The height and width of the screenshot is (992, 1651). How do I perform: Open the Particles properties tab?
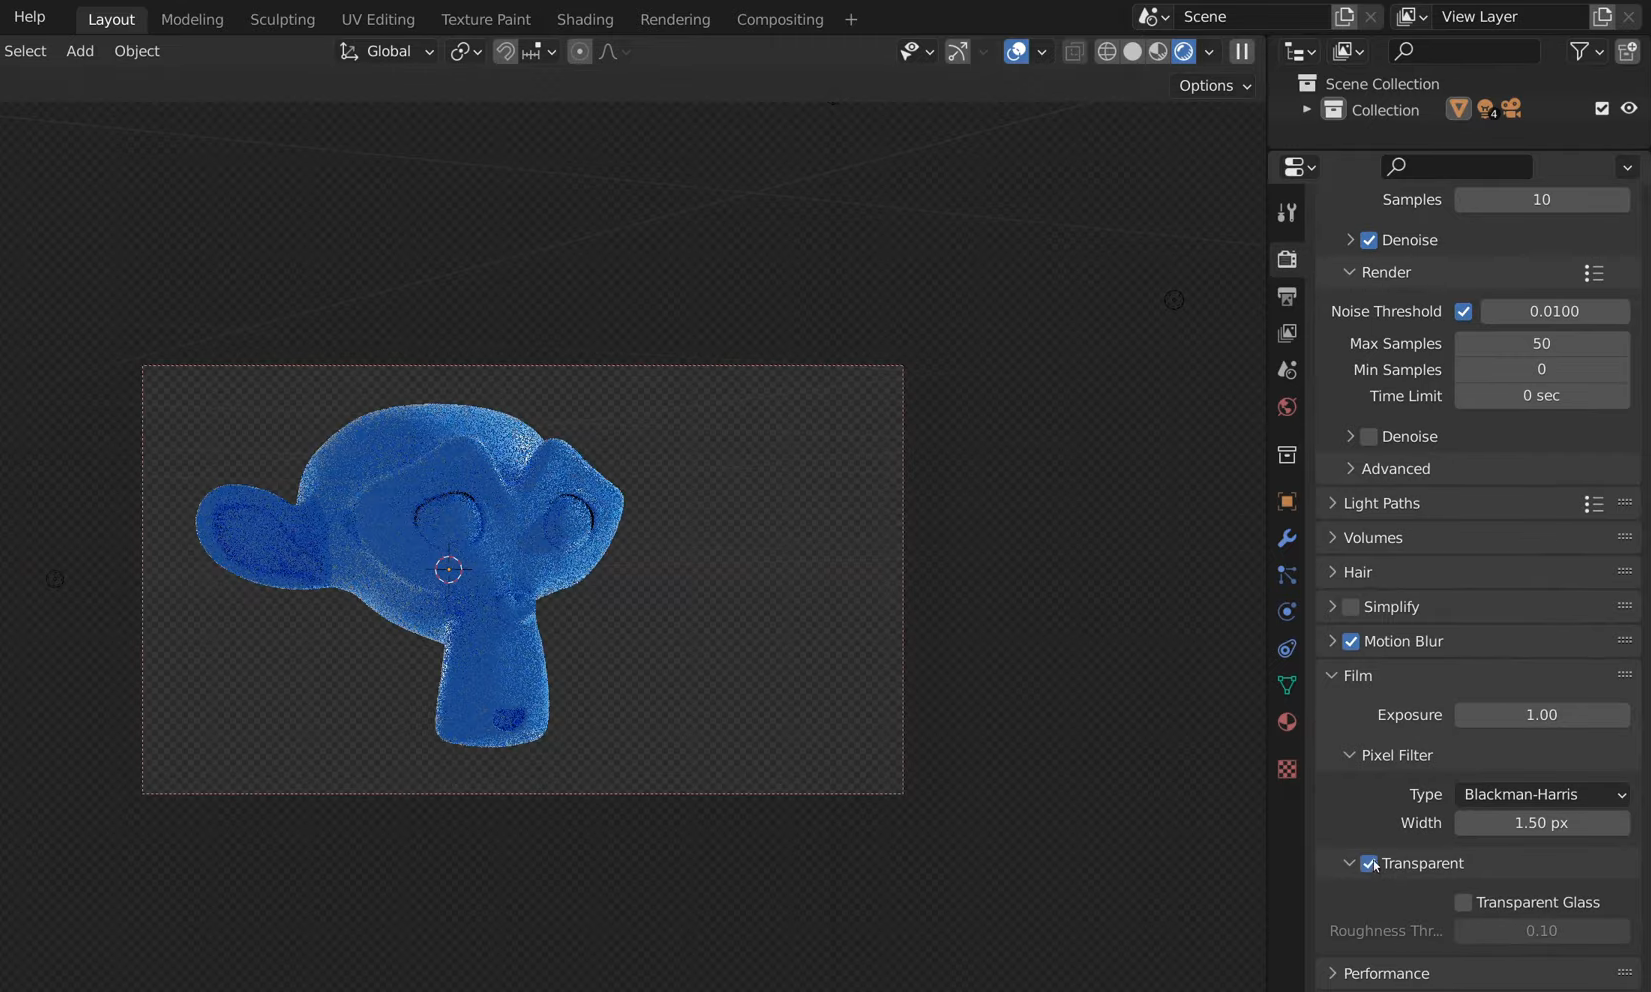[1287, 575]
